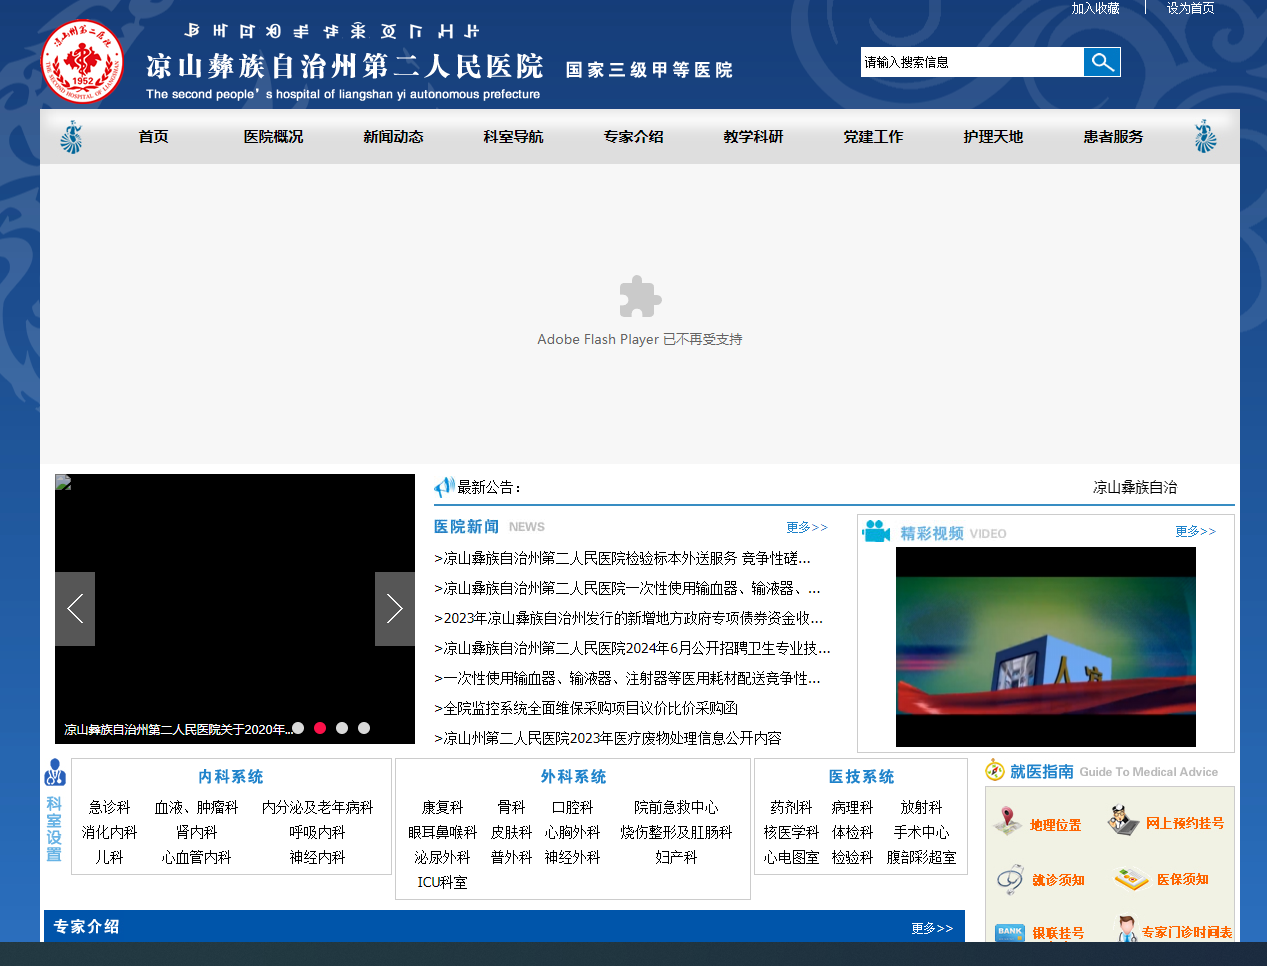
Task: Open the 手术中心 department link
Action: [x=921, y=832]
